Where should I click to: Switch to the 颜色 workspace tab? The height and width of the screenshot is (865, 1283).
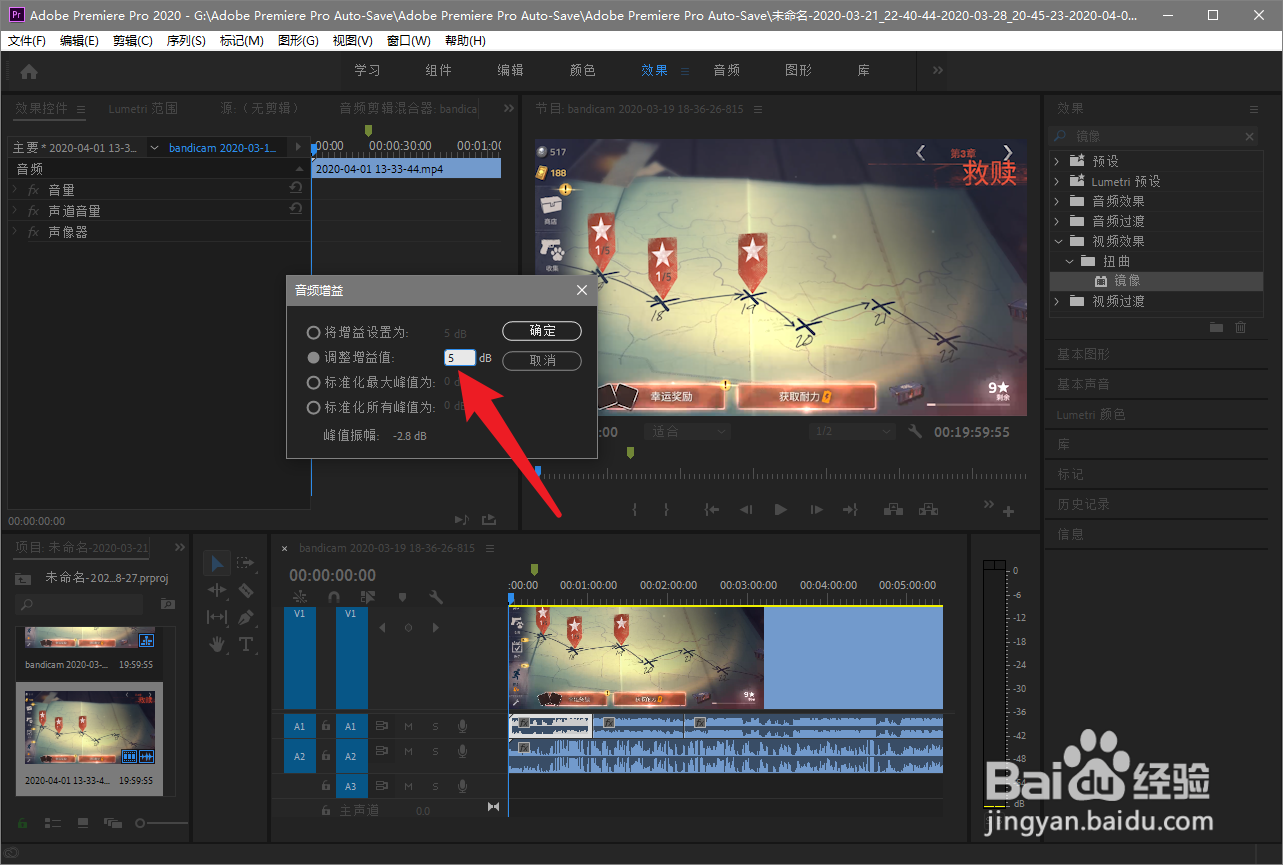583,70
